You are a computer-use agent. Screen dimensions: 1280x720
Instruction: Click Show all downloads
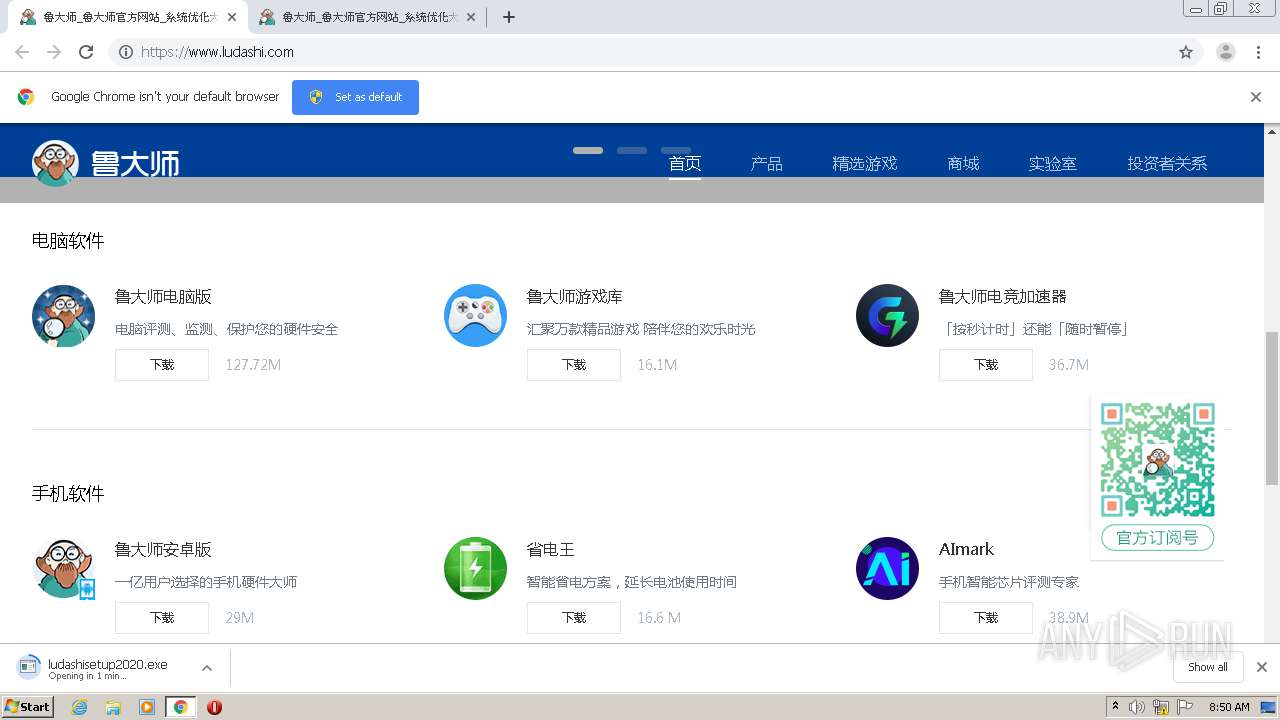pyautogui.click(x=1208, y=667)
